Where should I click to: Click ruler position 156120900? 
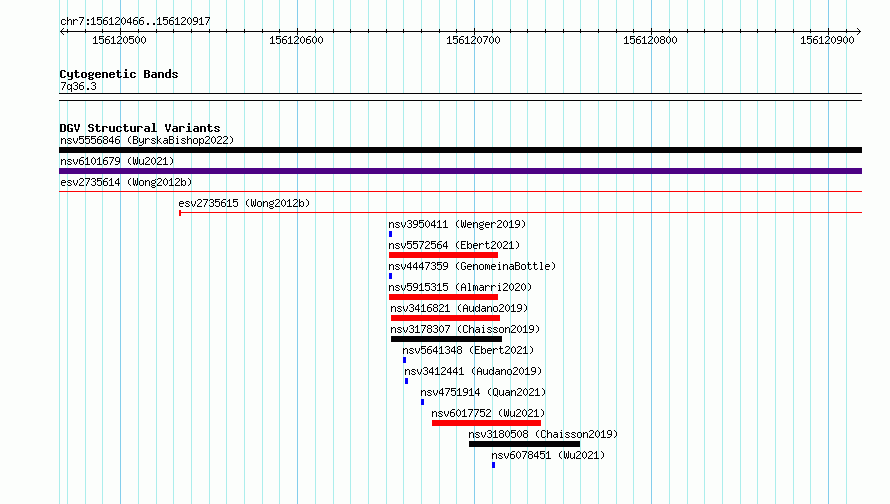(x=827, y=40)
